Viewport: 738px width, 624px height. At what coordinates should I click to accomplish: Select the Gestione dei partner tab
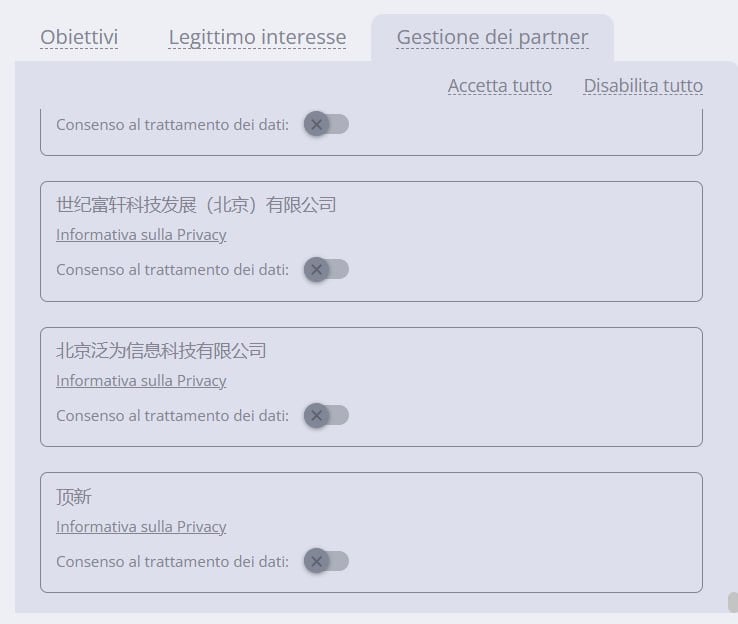(x=492, y=38)
